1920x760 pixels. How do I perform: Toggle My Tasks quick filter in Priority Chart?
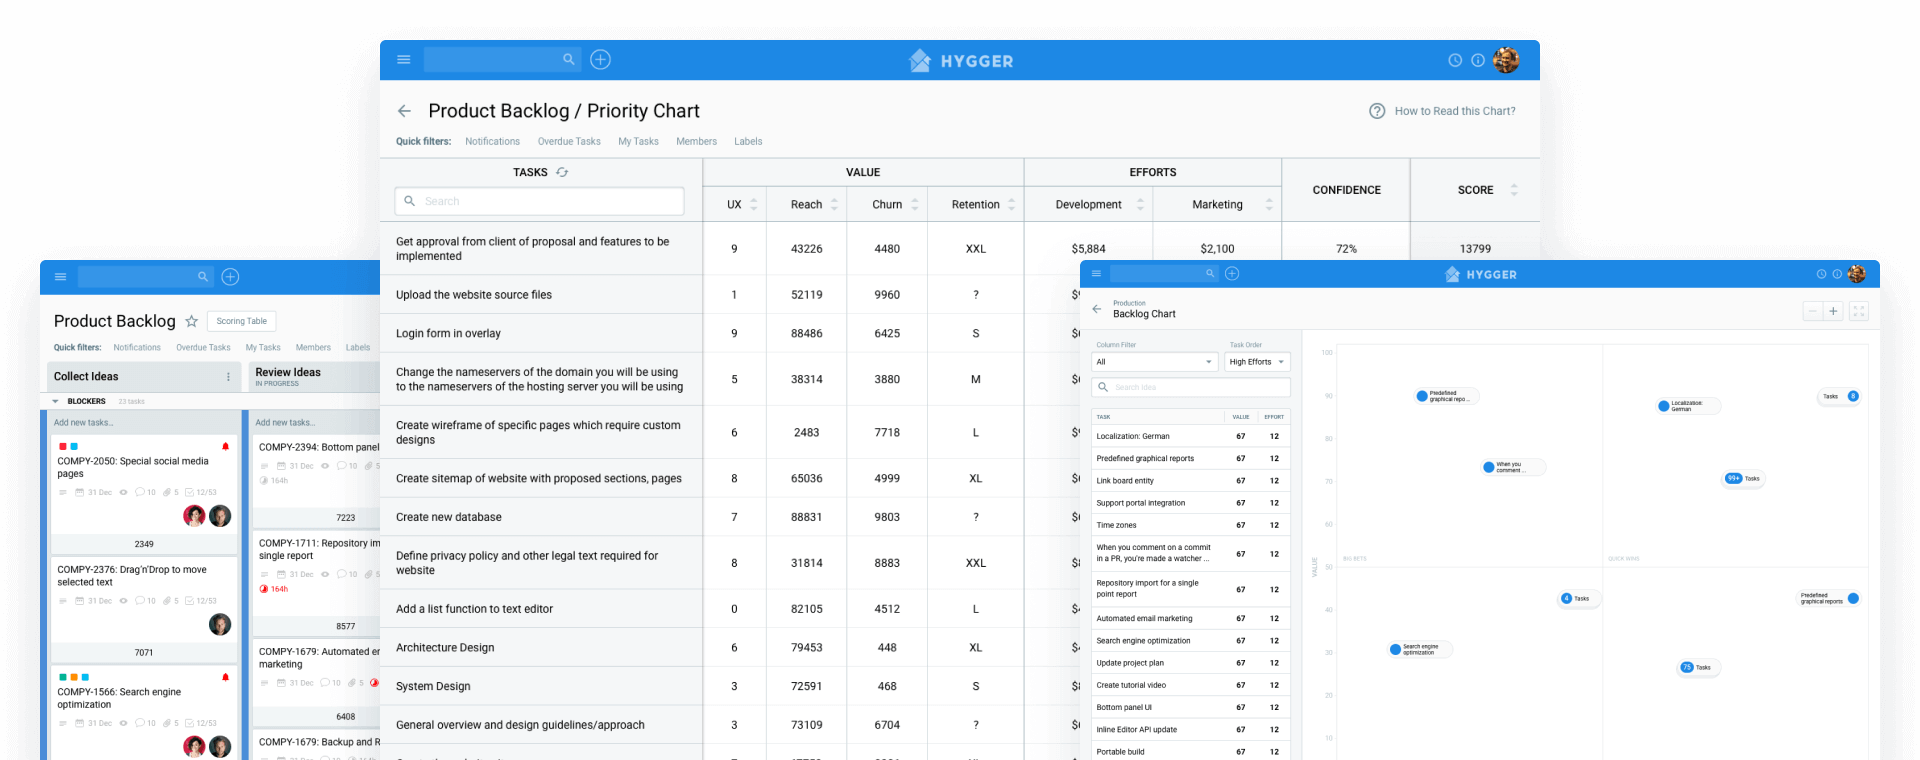tap(638, 142)
